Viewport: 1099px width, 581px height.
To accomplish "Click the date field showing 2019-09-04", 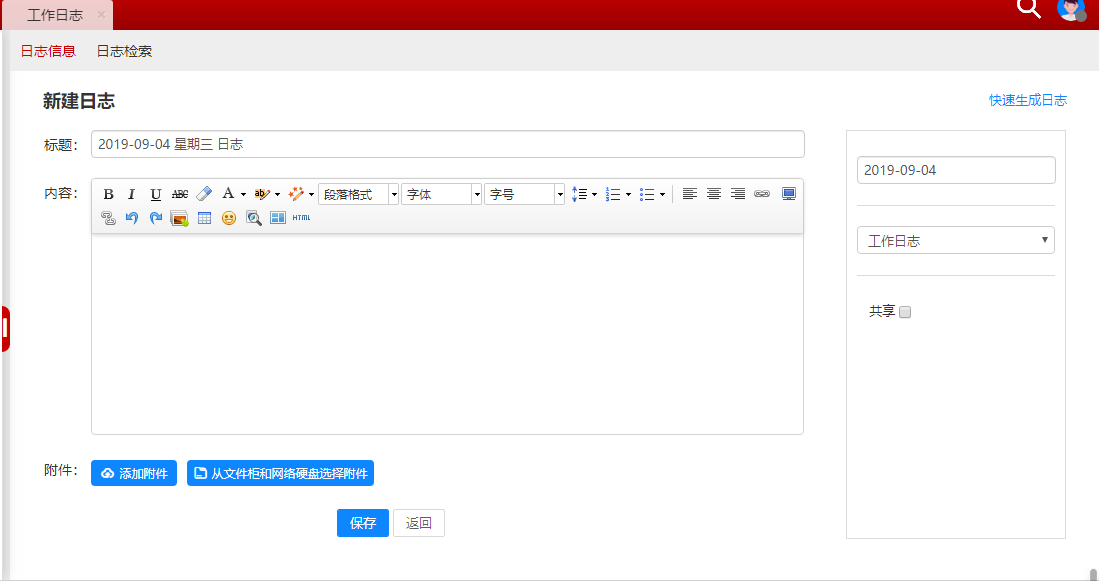I will point(955,170).
